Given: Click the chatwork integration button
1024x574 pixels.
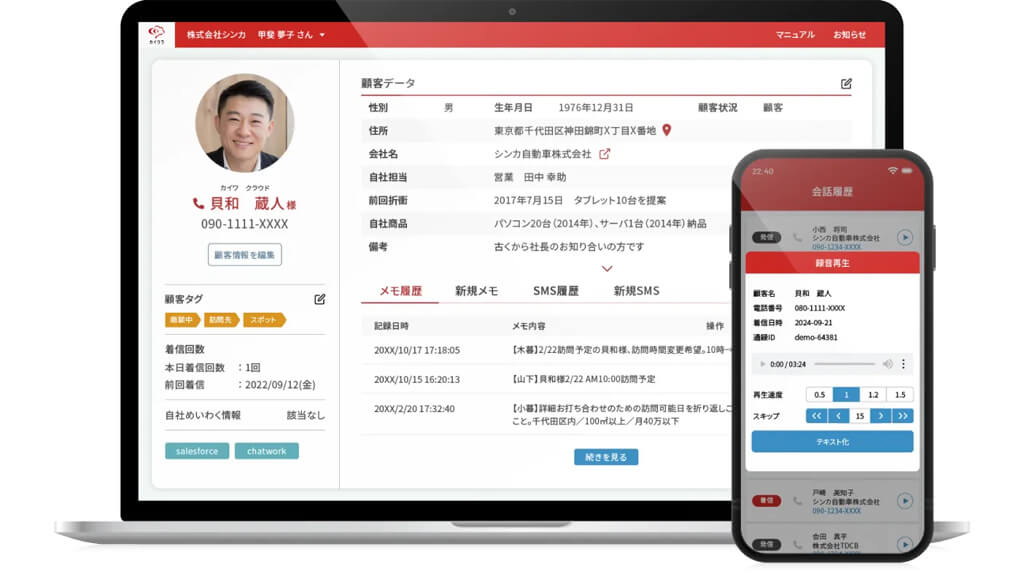Looking at the screenshot, I should (x=266, y=451).
